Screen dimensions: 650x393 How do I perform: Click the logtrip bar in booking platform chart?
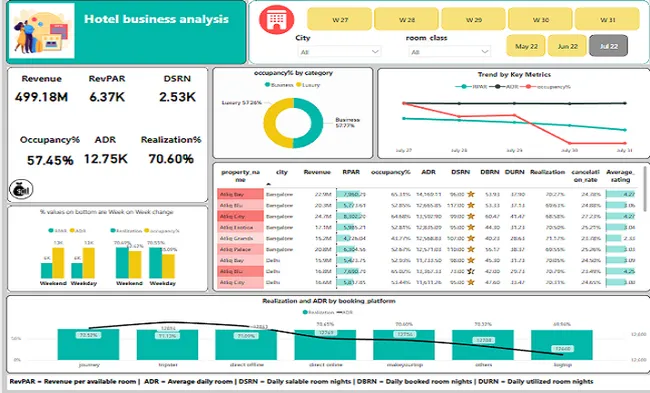point(562,345)
